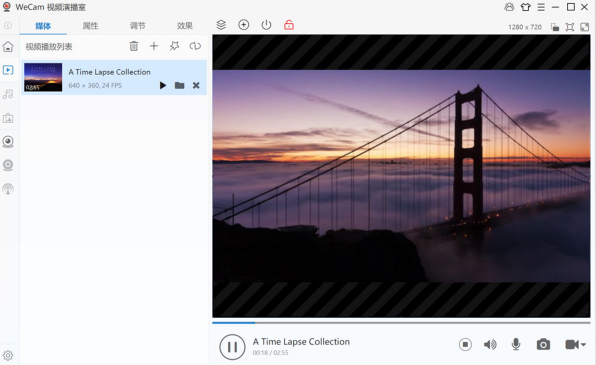The width and height of the screenshot is (596, 365).
Task: Open the hamburger menu in title bar
Action: (541, 7)
